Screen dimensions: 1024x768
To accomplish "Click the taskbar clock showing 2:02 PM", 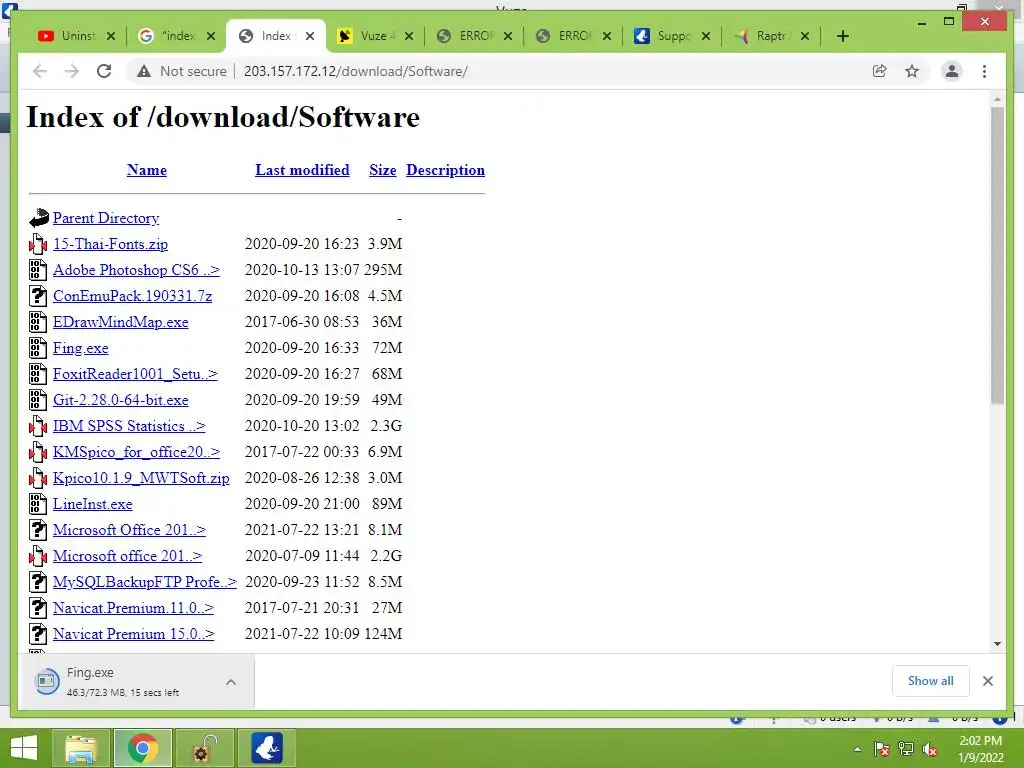I will 980,749.
